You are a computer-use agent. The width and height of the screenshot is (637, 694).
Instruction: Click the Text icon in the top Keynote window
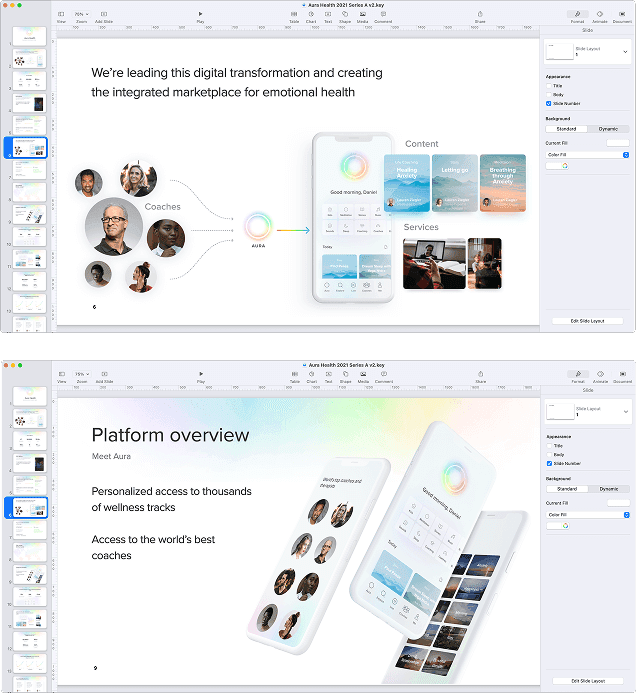(328, 14)
